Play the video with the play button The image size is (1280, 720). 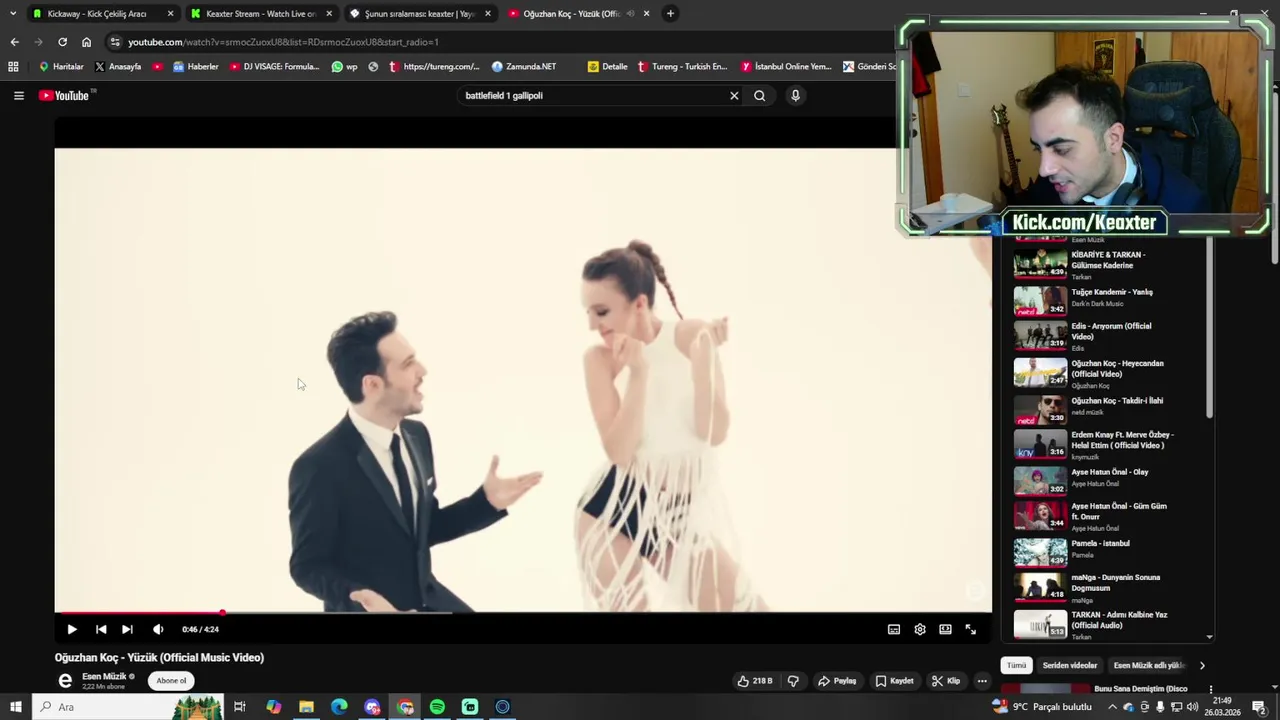click(72, 629)
